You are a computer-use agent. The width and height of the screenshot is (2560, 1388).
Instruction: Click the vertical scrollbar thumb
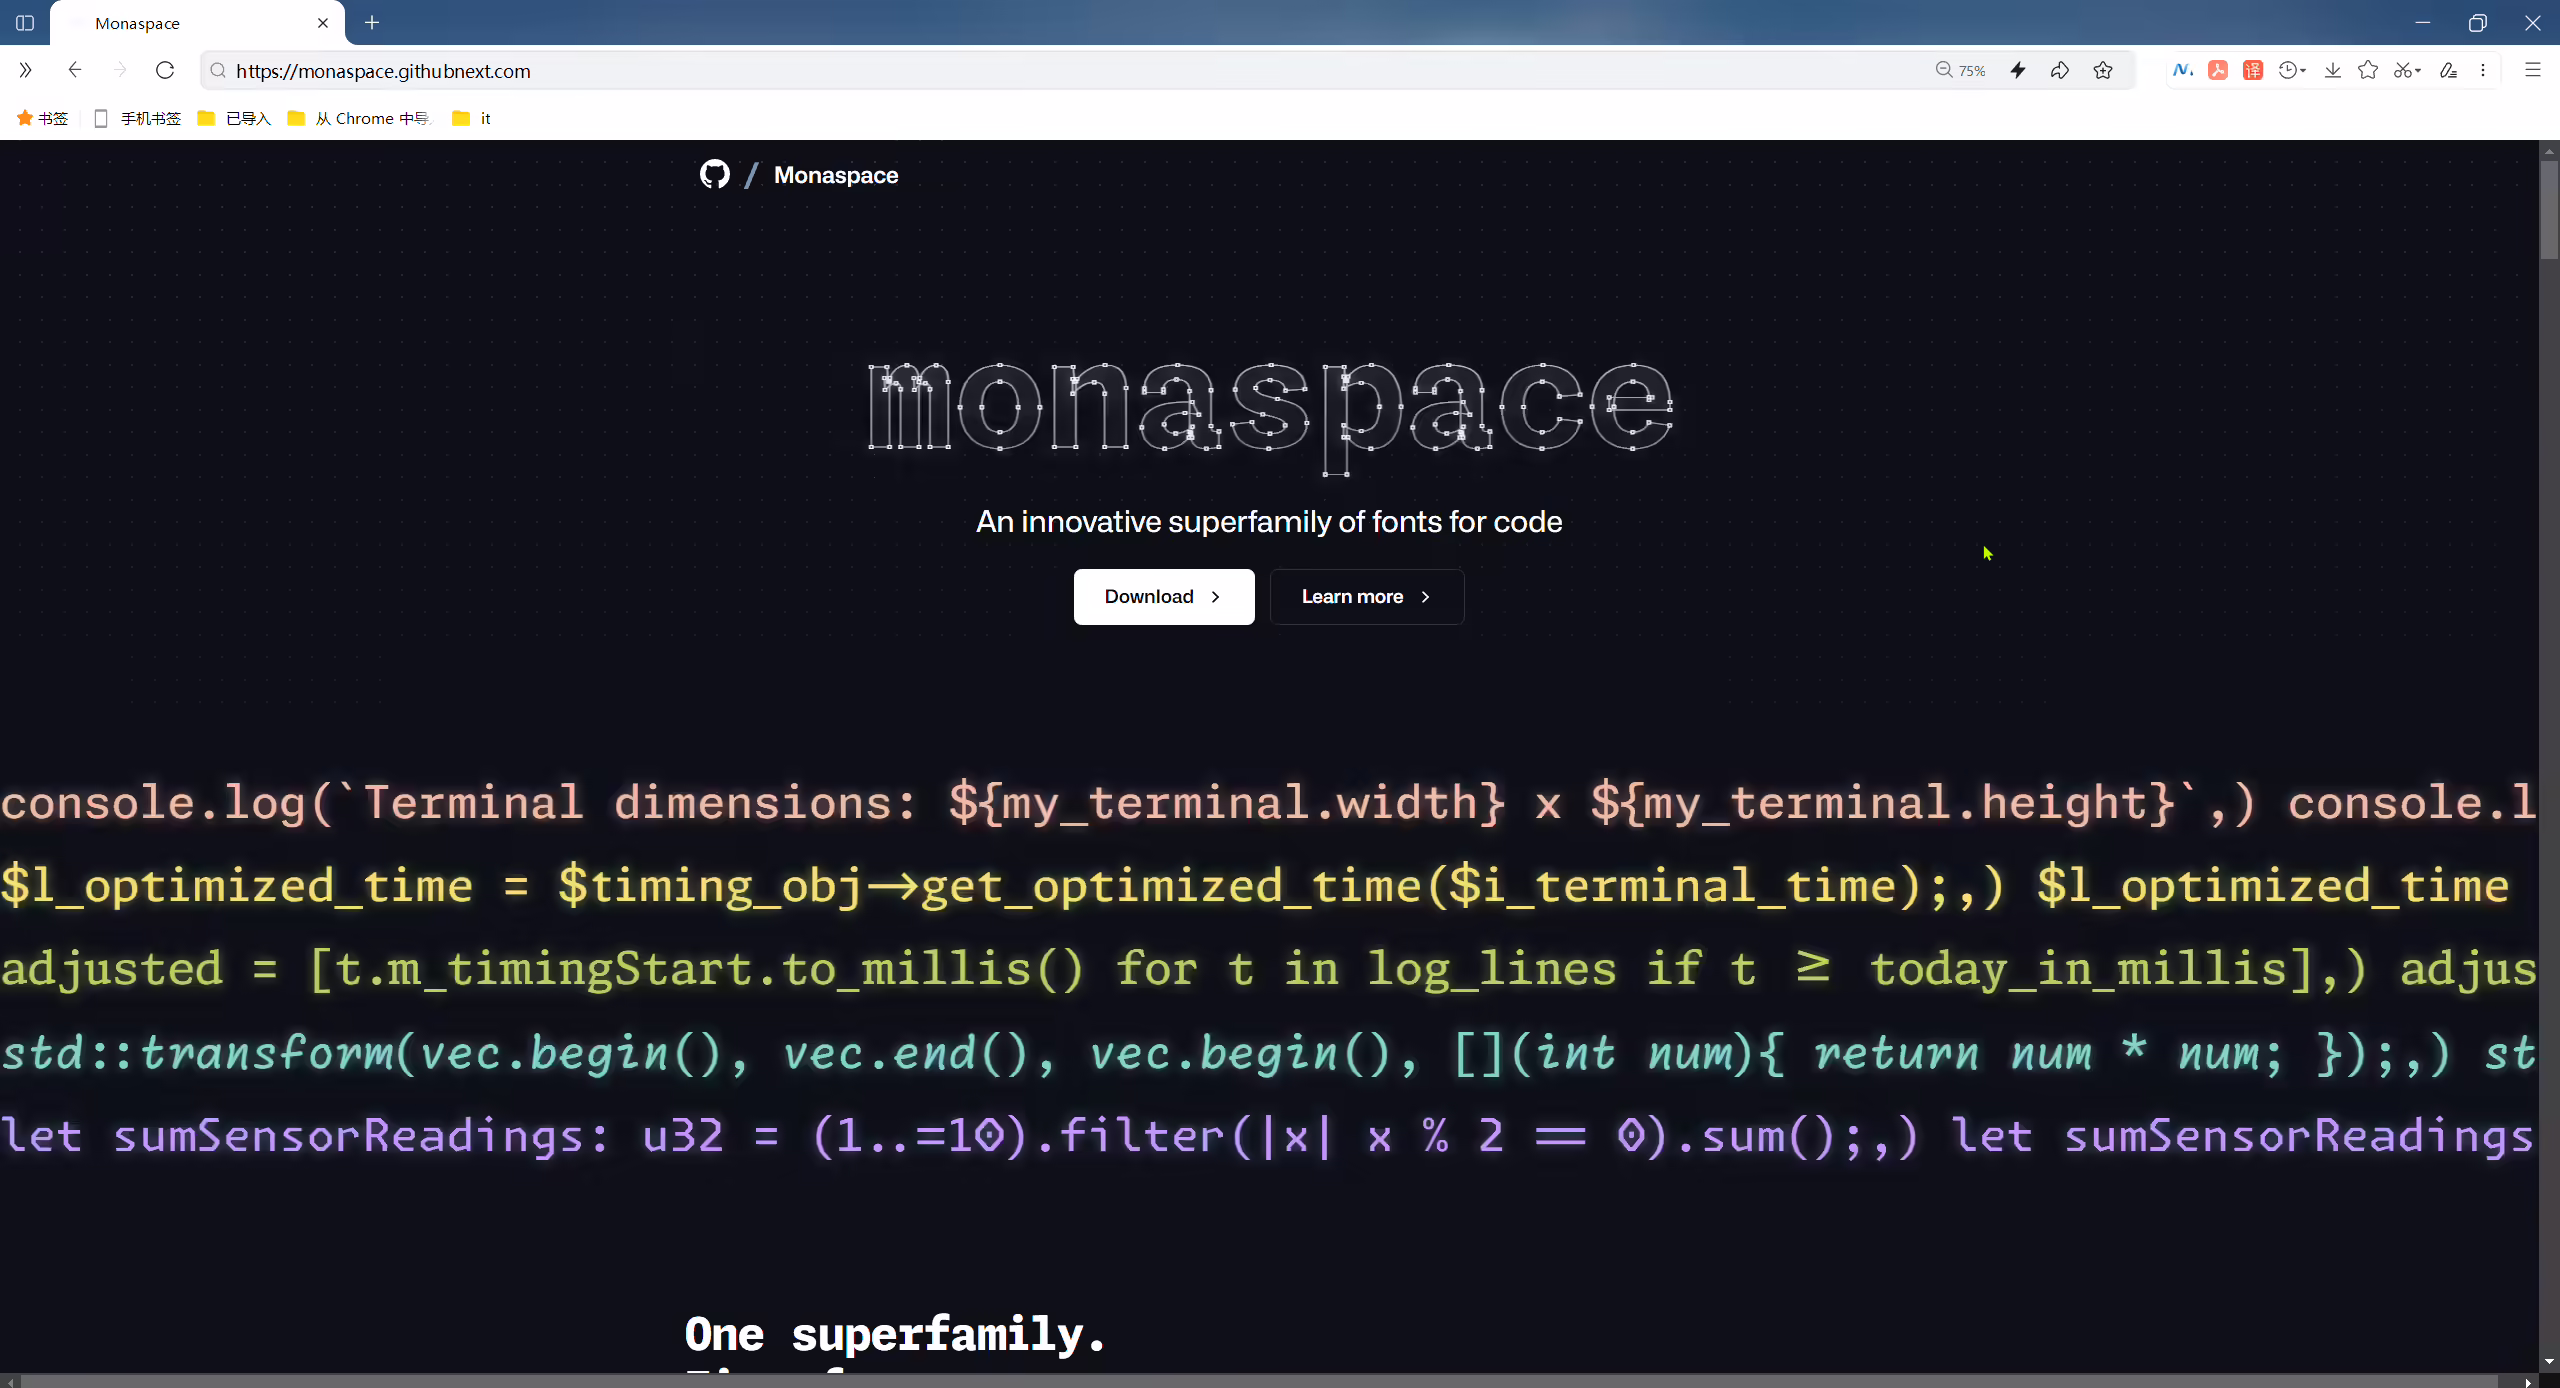point(2549,210)
